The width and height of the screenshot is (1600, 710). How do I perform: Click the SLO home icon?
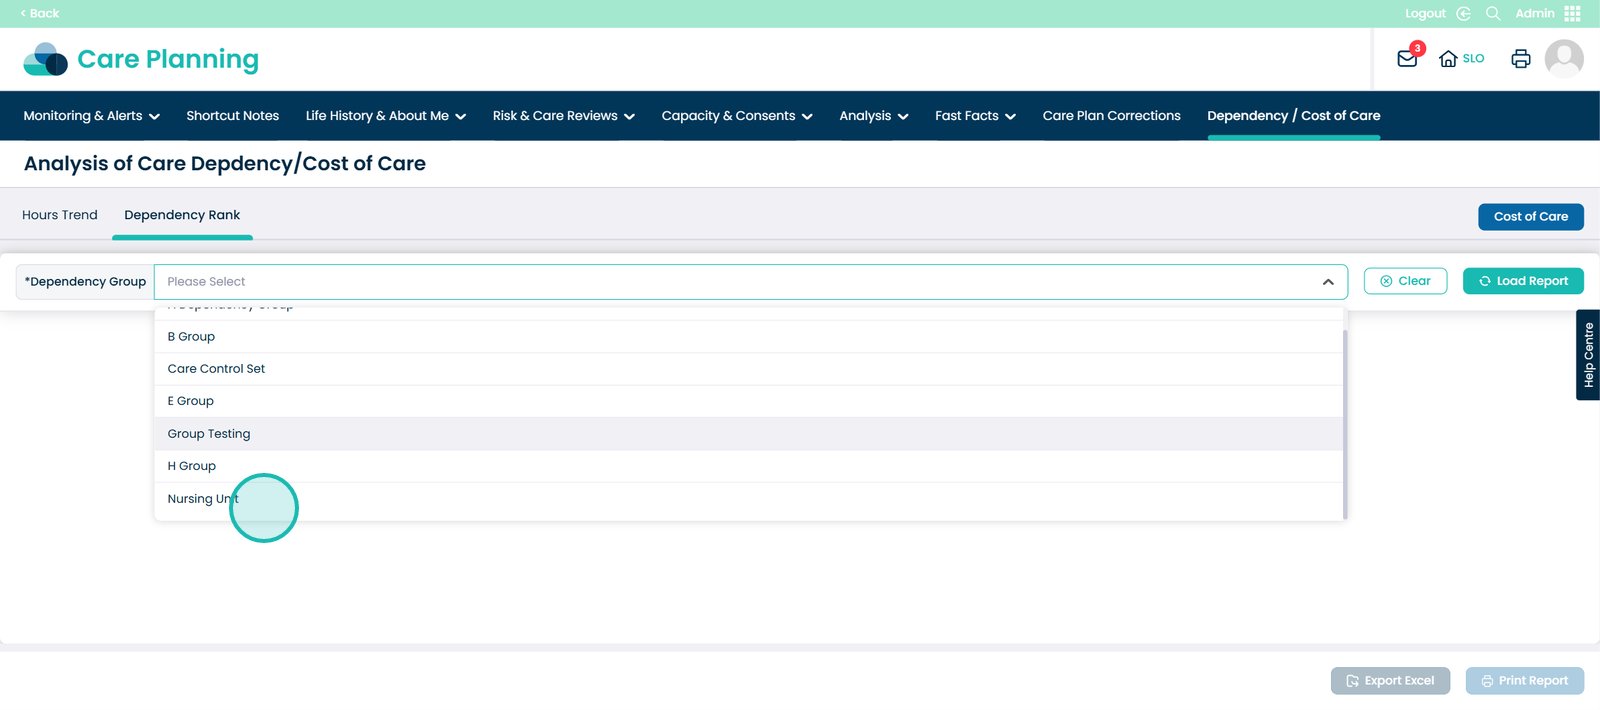coord(1448,59)
